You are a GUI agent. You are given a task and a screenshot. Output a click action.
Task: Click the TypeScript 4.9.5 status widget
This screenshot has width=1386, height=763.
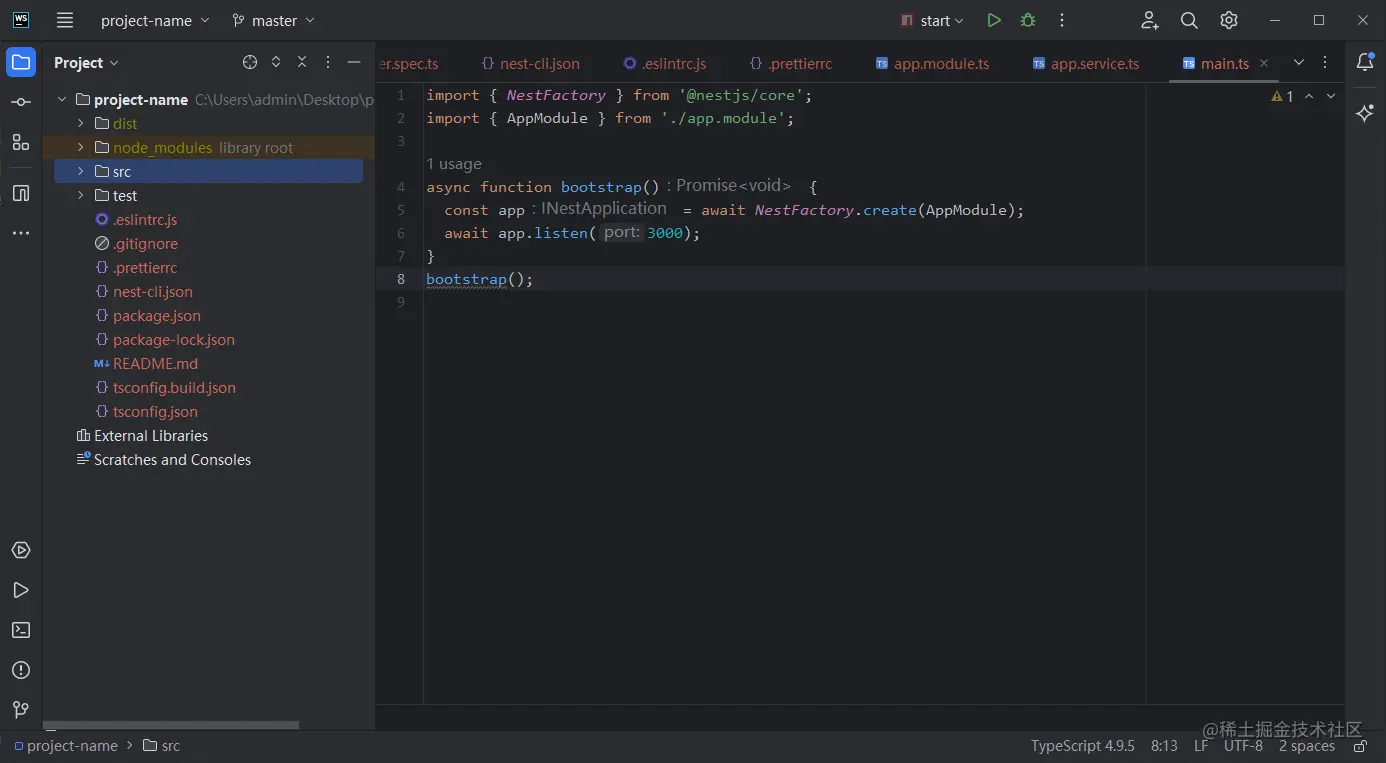[1082, 746]
